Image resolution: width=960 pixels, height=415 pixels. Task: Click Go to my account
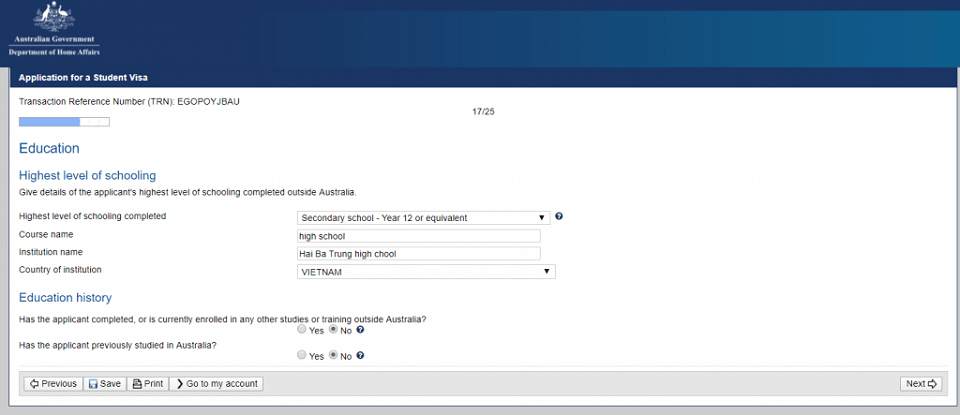(x=216, y=383)
